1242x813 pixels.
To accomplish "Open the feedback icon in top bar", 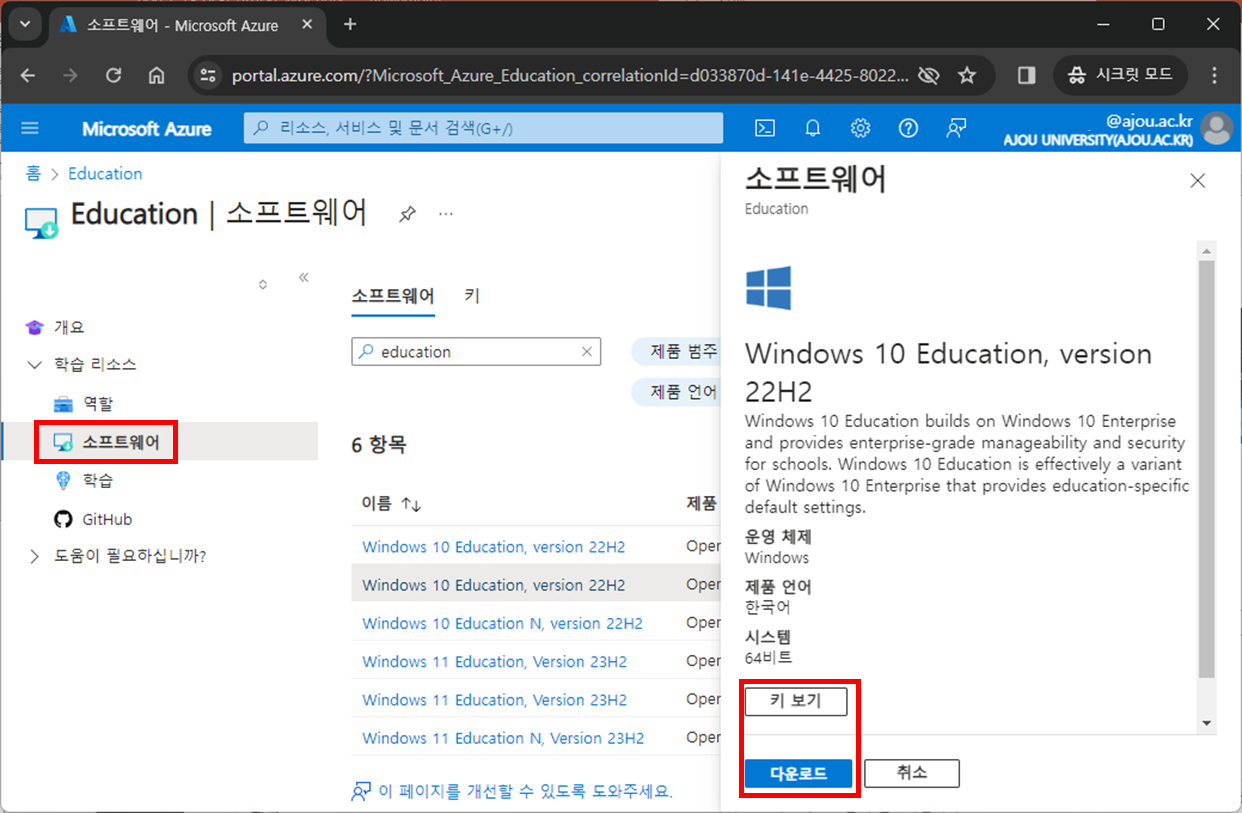I will click(956, 128).
